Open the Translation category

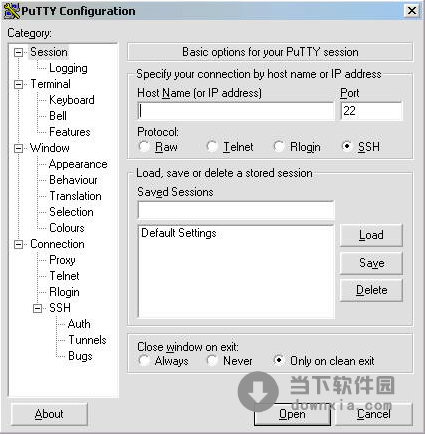[75, 196]
